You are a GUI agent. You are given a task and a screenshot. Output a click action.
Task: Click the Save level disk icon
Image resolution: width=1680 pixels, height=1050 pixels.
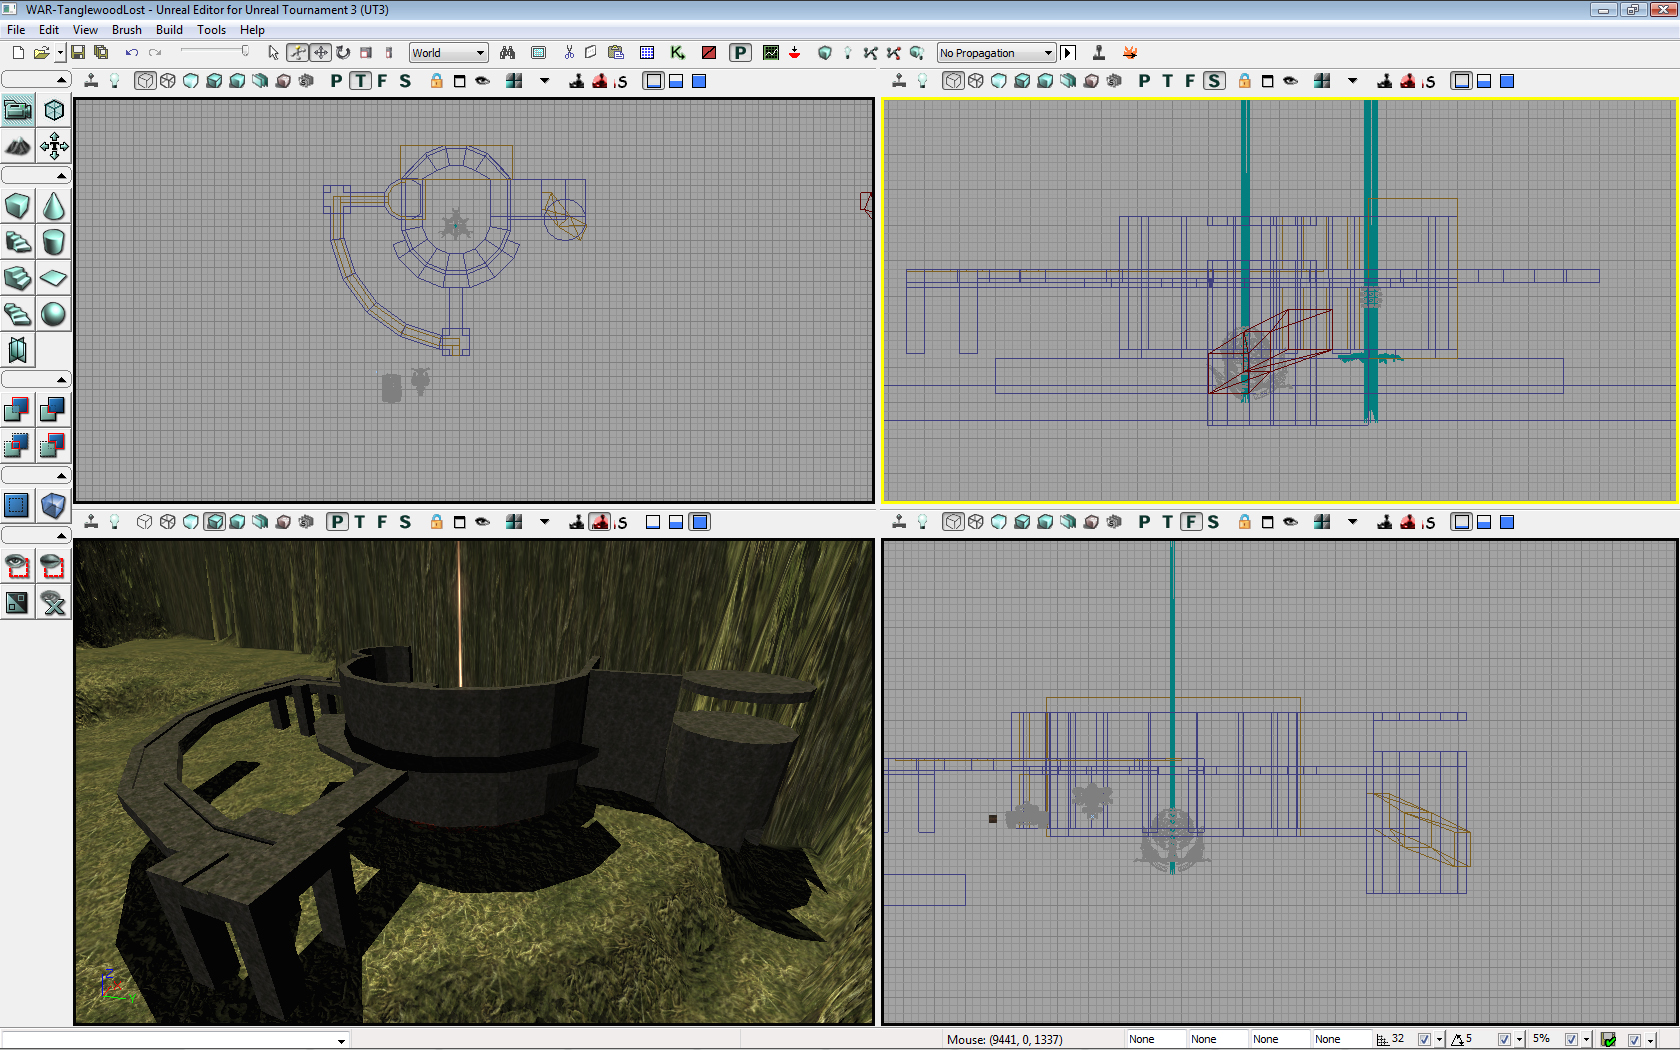[x=78, y=53]
